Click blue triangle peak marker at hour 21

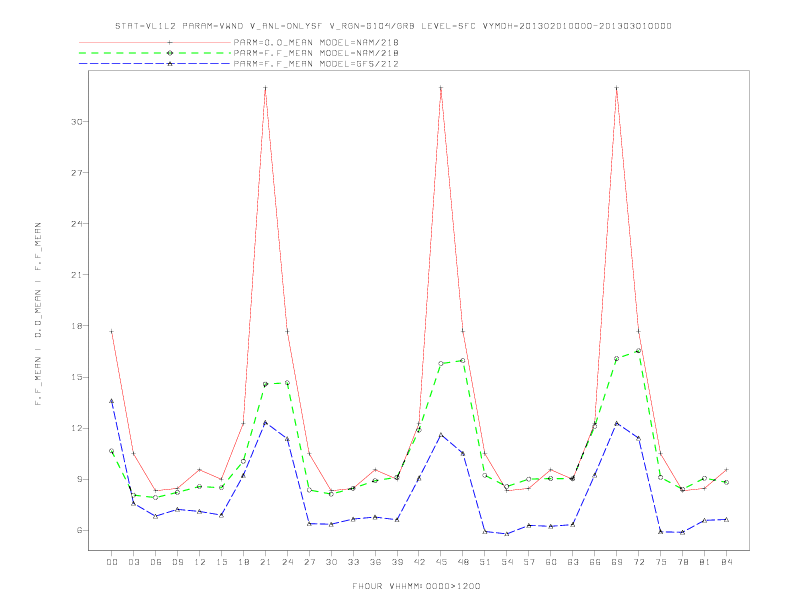coord(265,423)
